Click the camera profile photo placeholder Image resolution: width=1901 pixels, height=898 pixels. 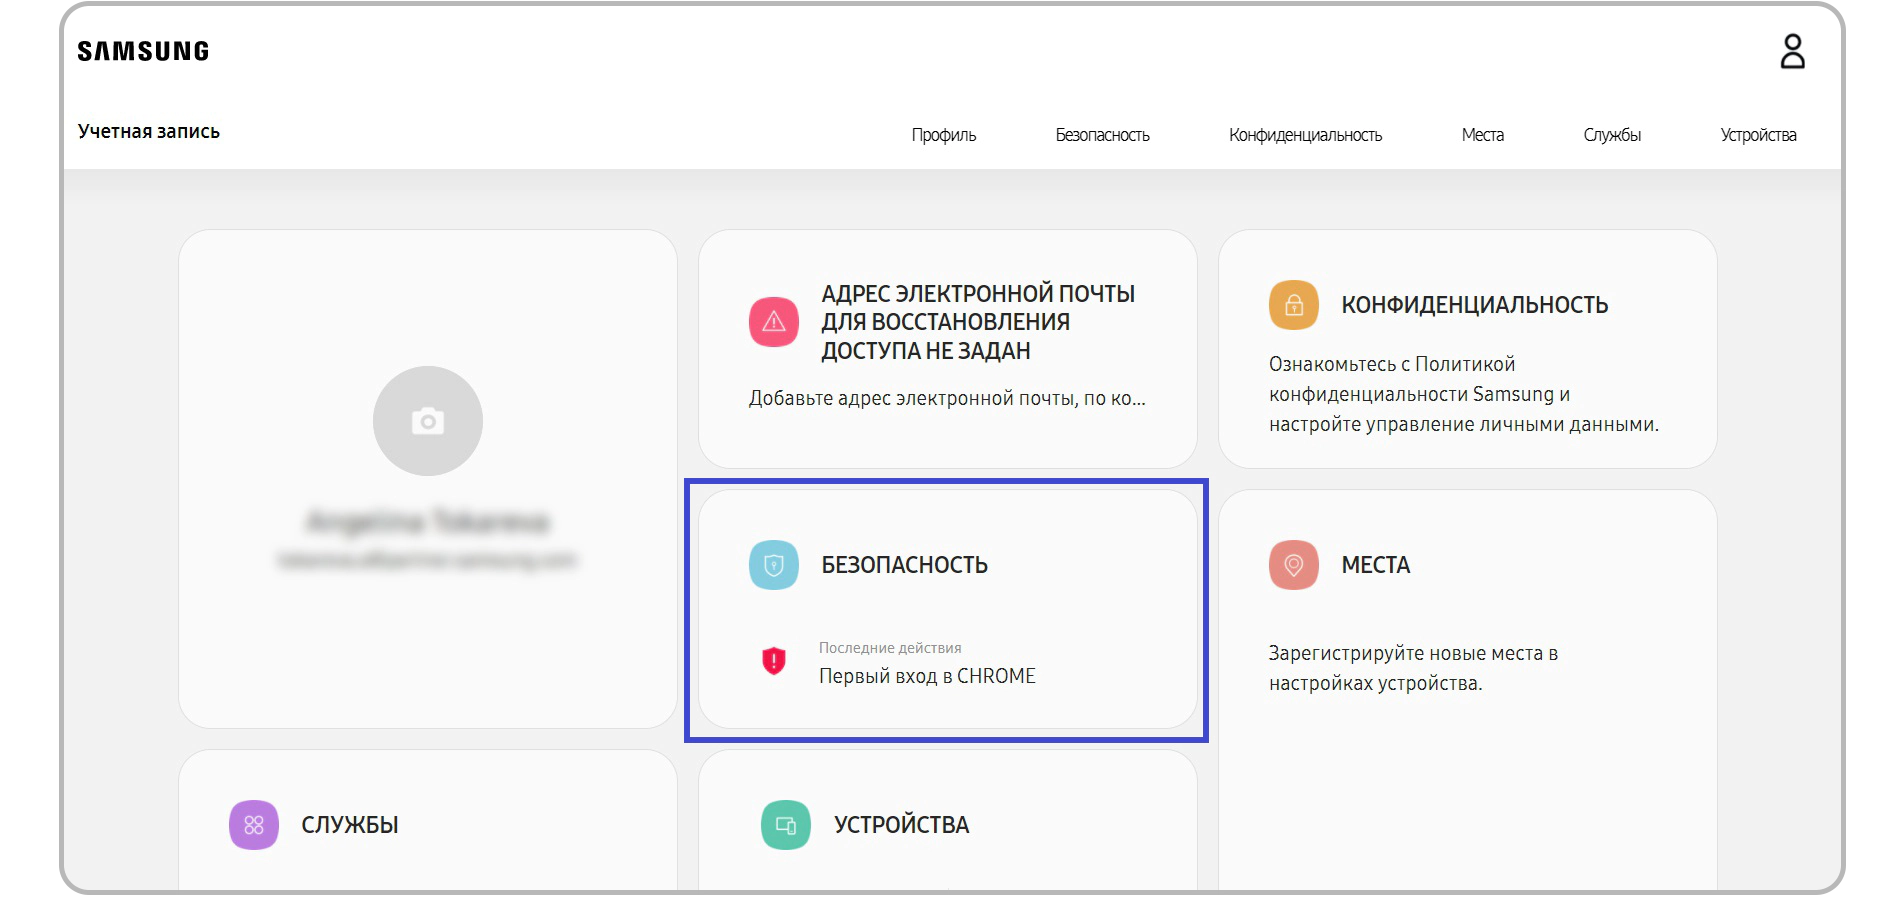pos(428,421)
